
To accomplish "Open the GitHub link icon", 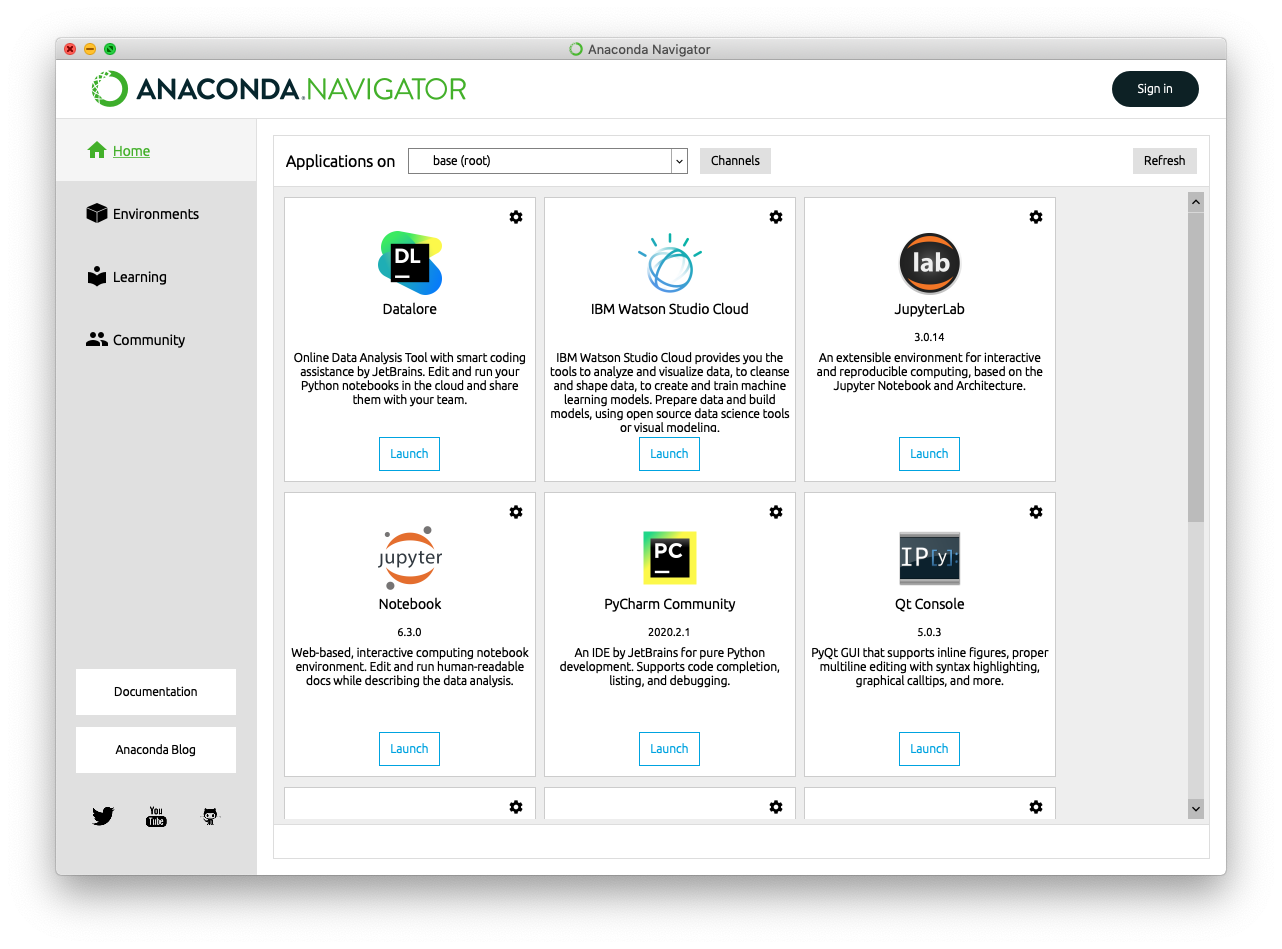I will (x=210, y=816).
